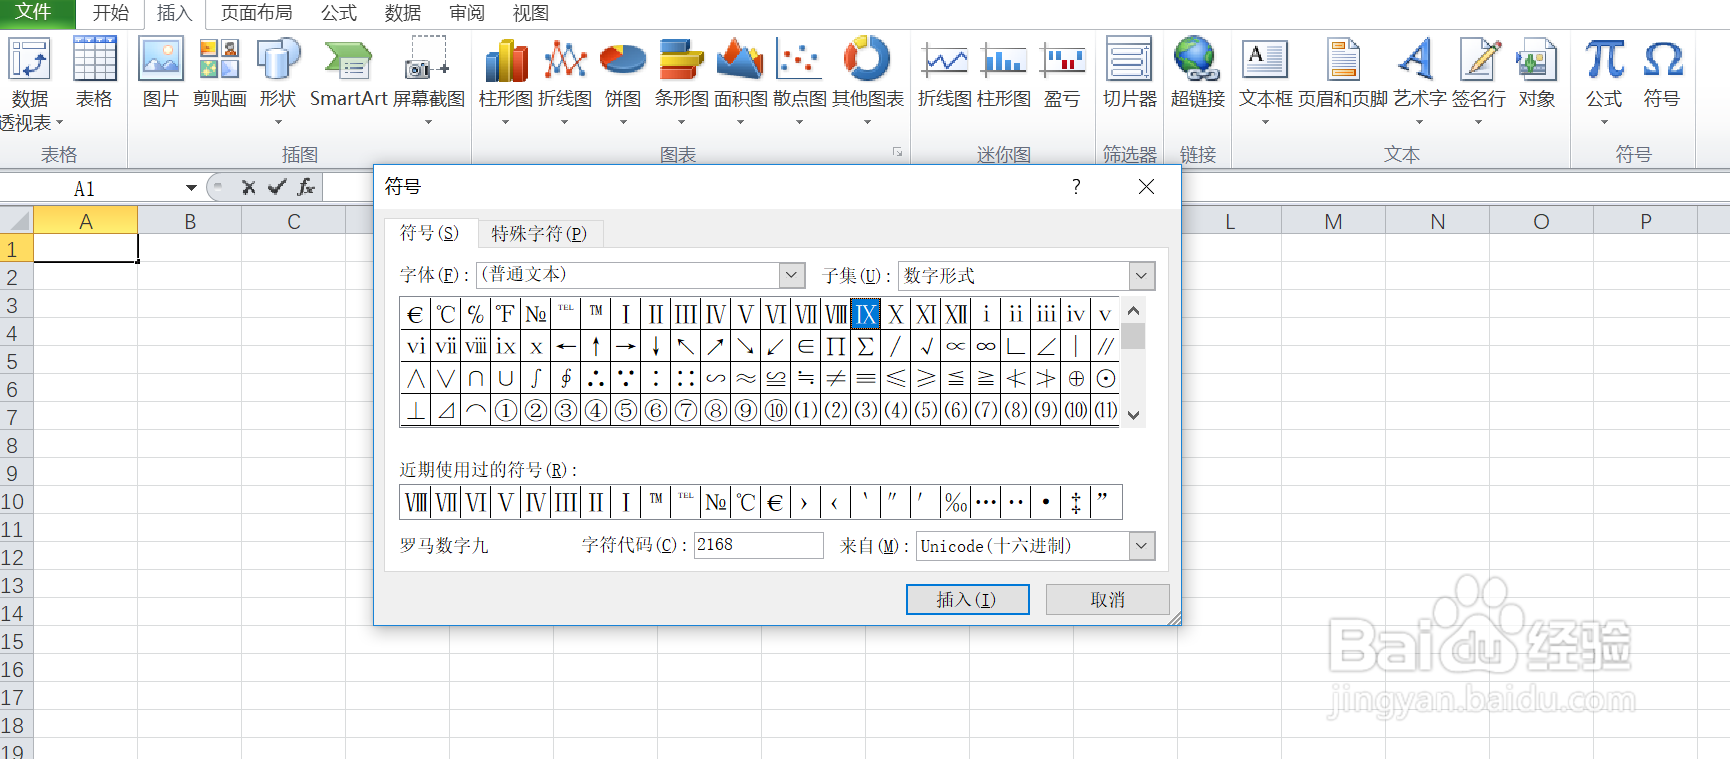
Task: Pick the 面积图 (area chart) icon
Action: click(x=740, y=60)
